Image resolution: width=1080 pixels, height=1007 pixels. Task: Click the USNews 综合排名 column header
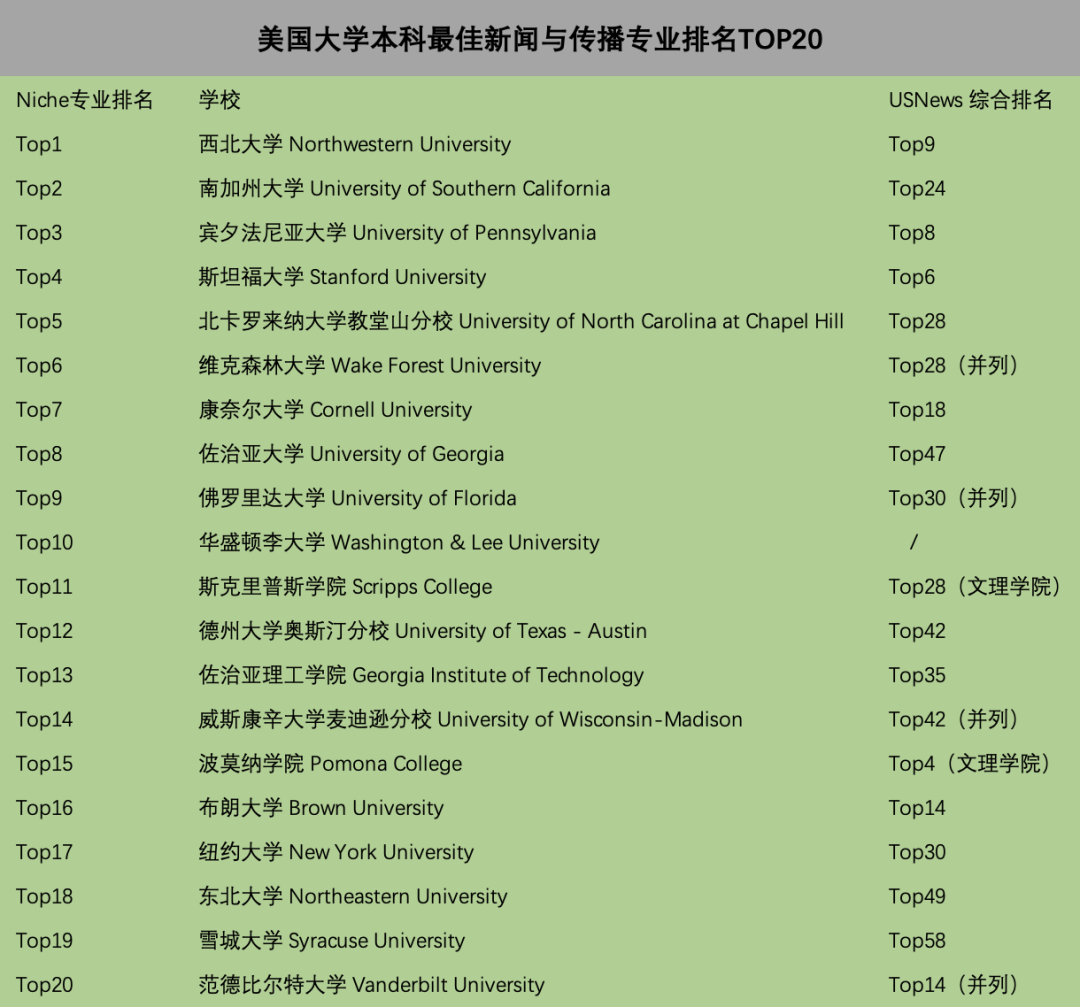tap(970, 101)
